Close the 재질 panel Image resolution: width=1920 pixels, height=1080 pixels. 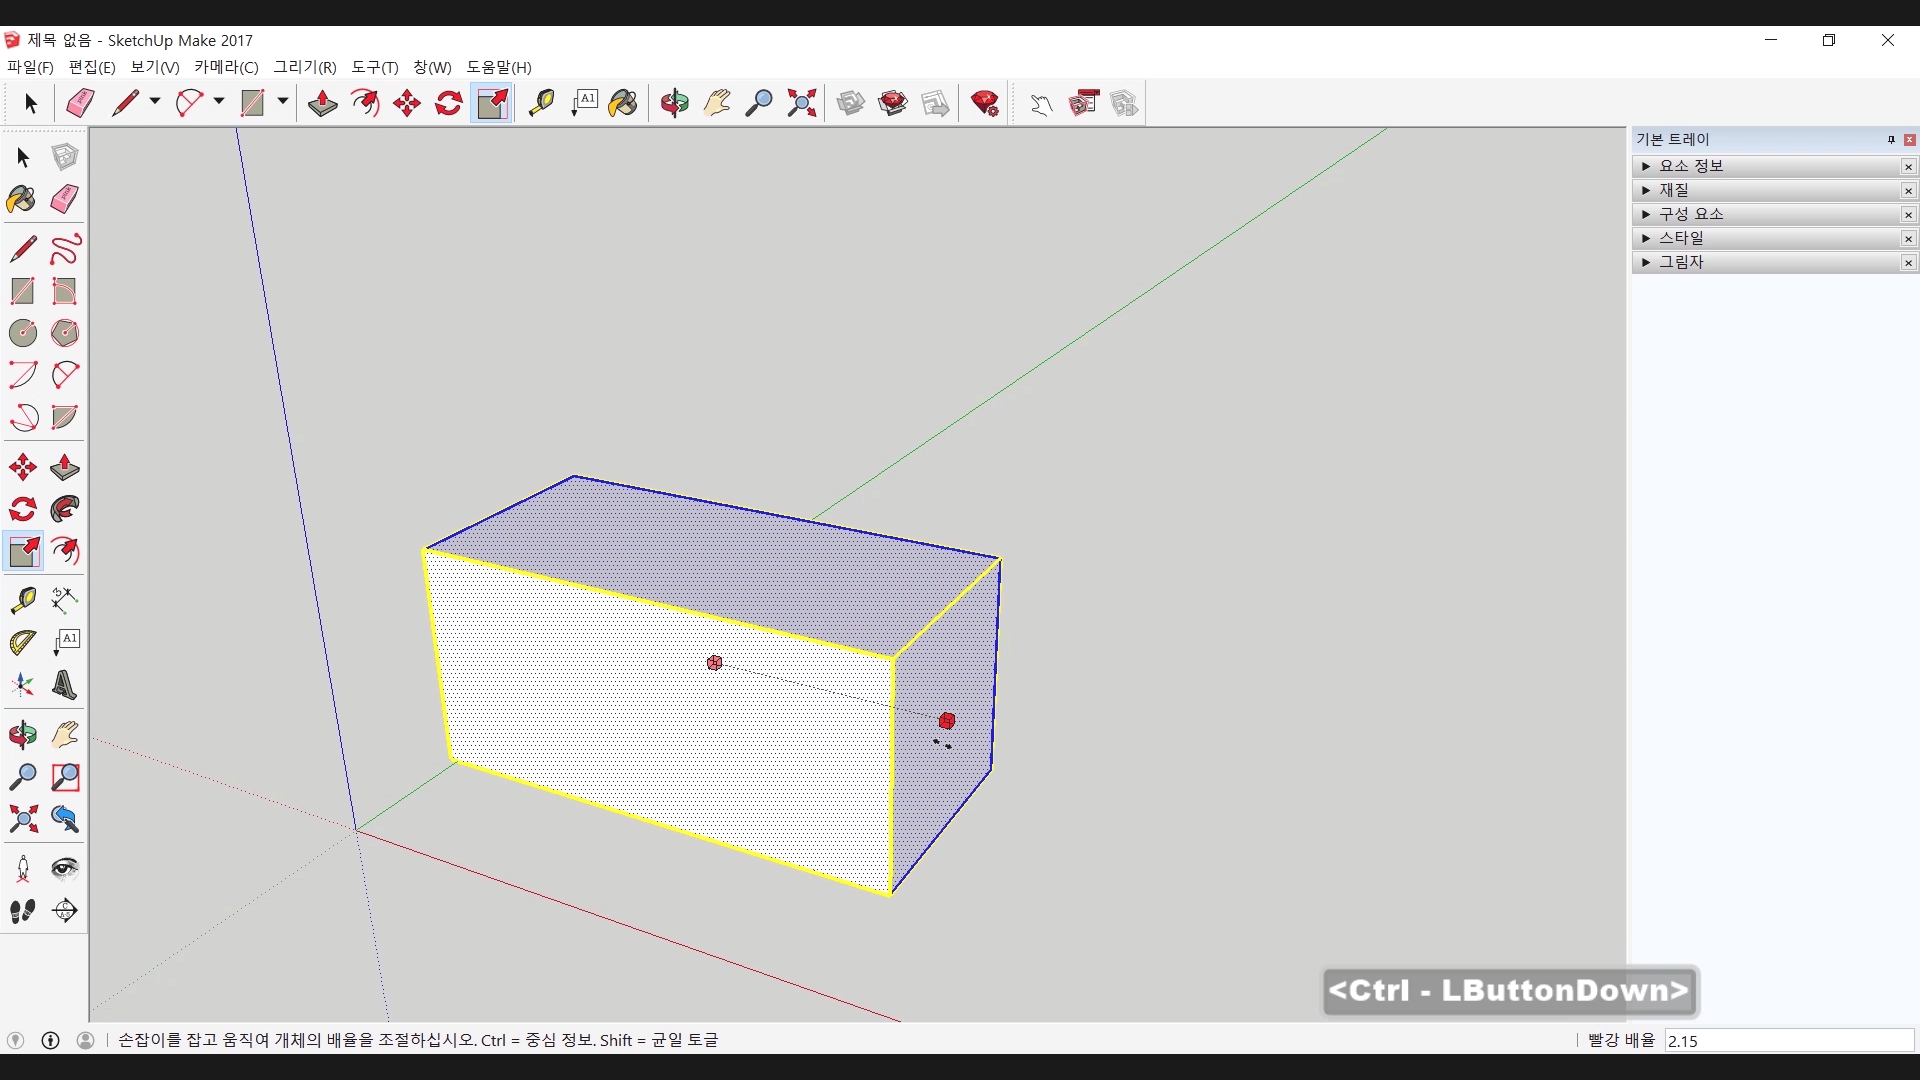point(1908,190)
